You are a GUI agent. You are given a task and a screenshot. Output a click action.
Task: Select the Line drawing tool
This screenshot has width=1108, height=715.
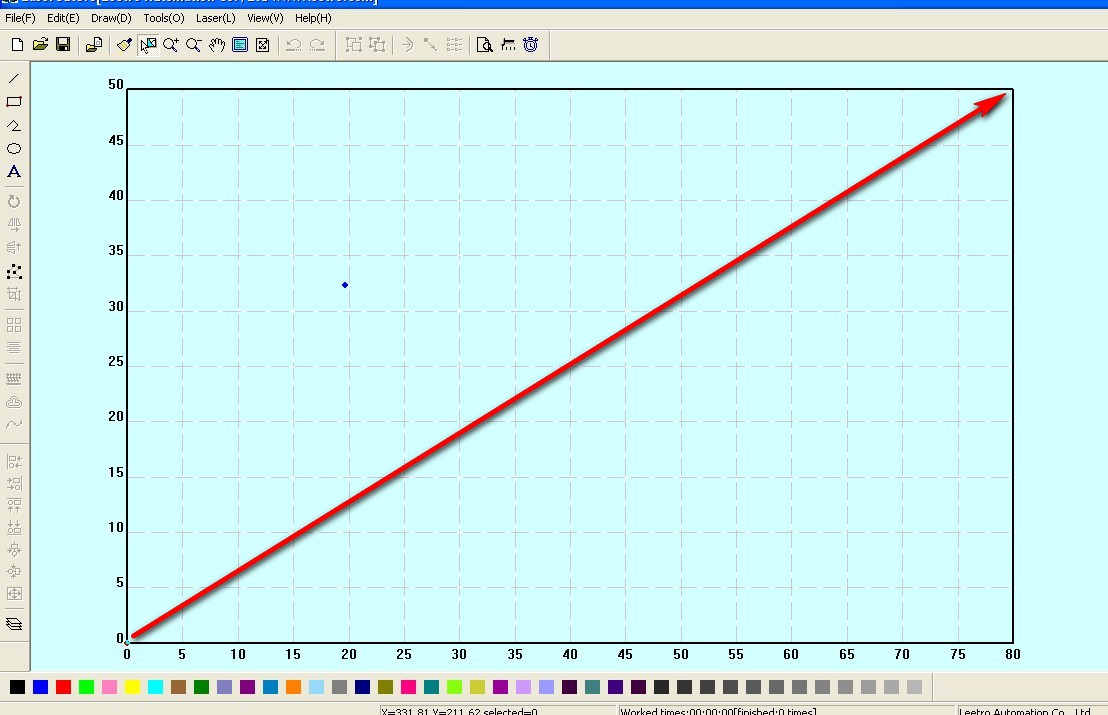pos(14,78)
